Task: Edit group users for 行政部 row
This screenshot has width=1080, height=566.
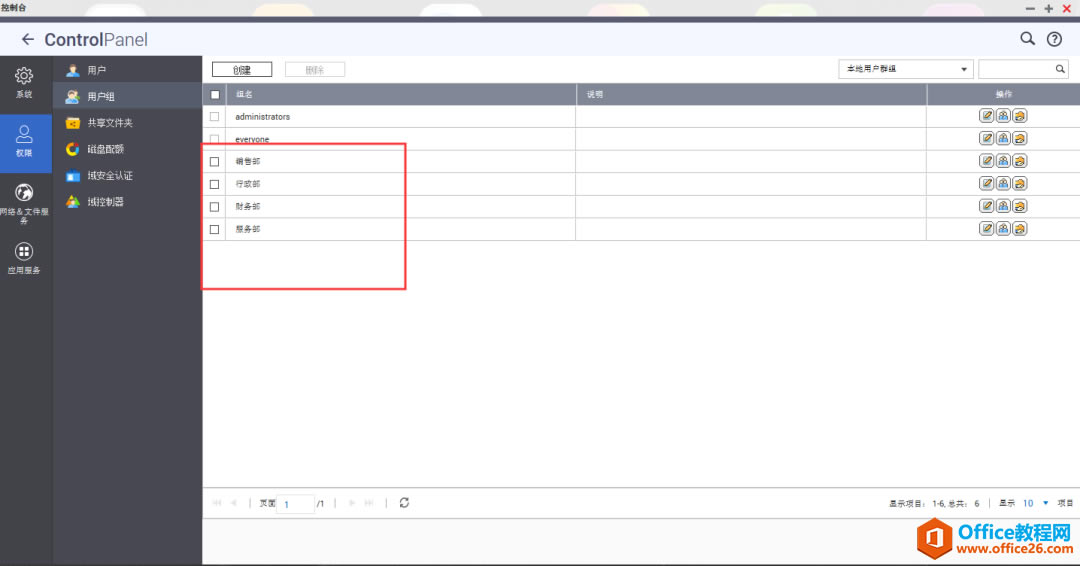Action: pyautogui.click(x=1003, y=183)
